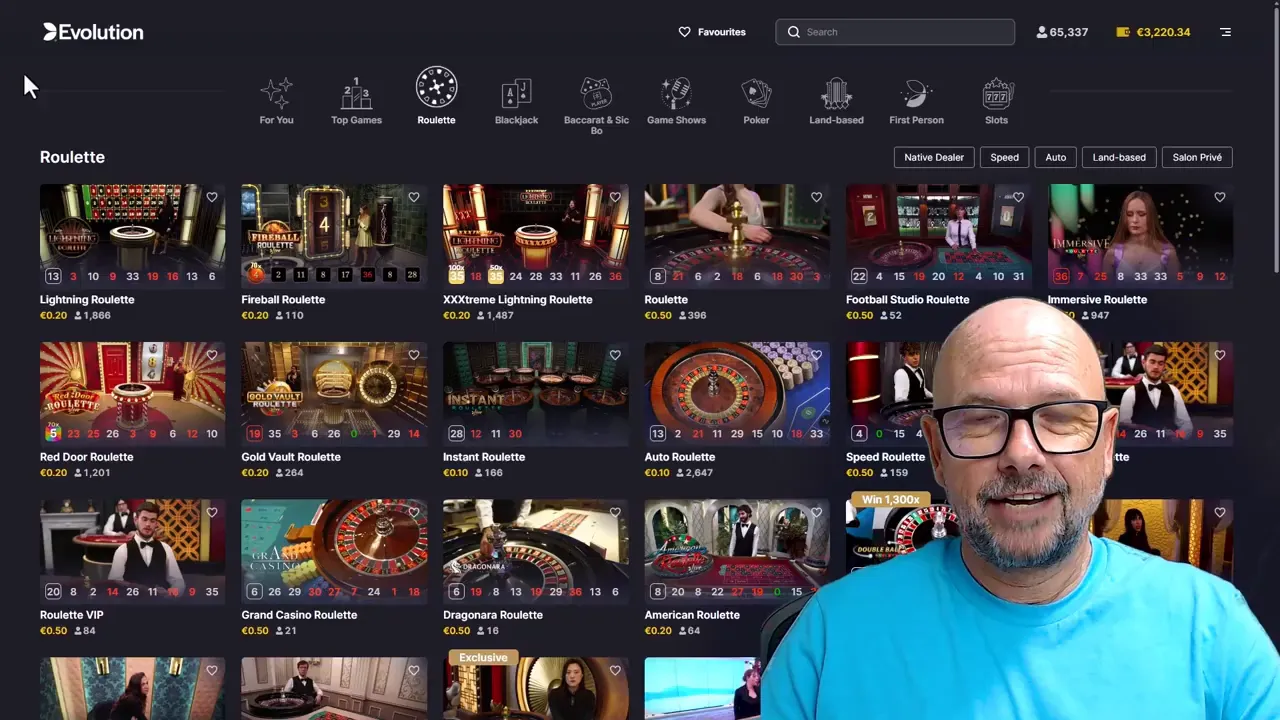This screenshot has height=720, width=1280.
Task: Favourite Grand Casino Roulette via heart
Action: coord(414,512)
